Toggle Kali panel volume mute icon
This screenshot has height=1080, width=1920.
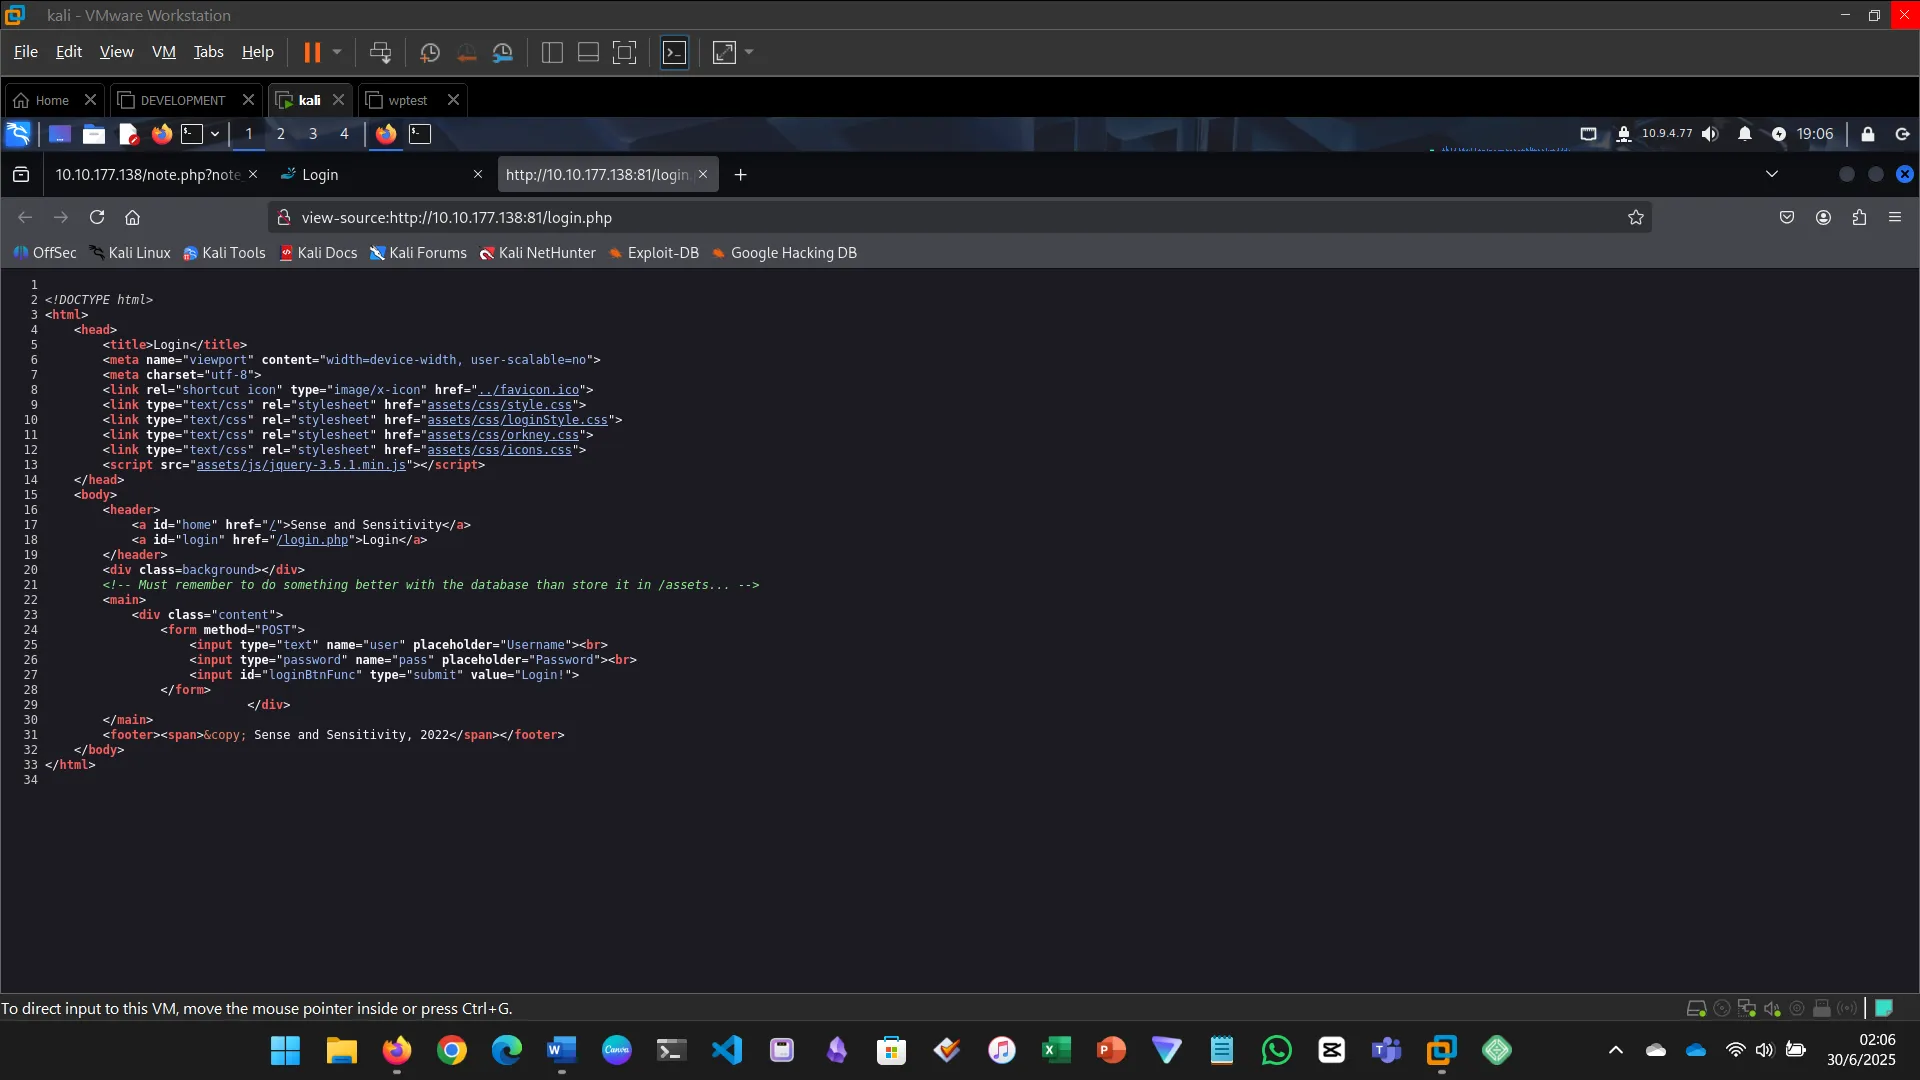(1711, 134)
